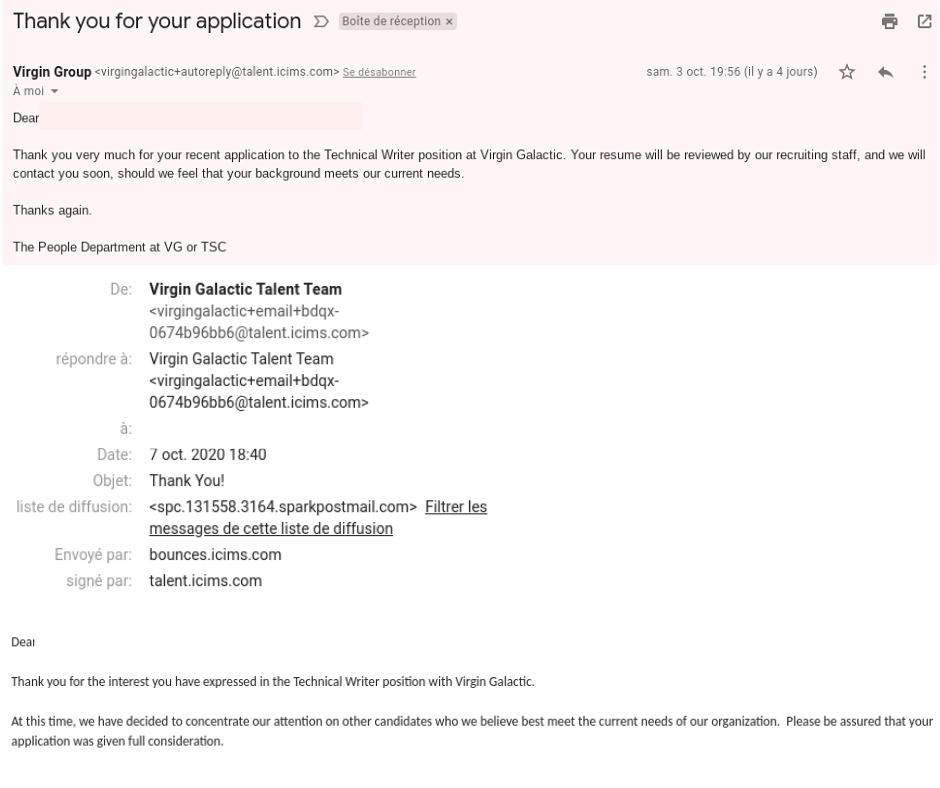Screen dimensions: 940x788
Task: Click the Se désabonner link
Action: pyautogui.click(x=379, y=72)
